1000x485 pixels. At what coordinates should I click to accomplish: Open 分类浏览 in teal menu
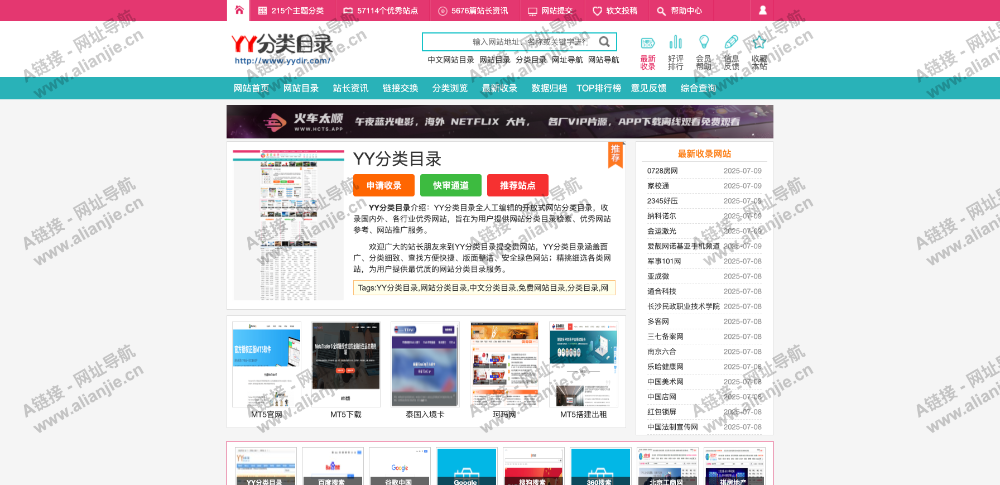point(450,88)
